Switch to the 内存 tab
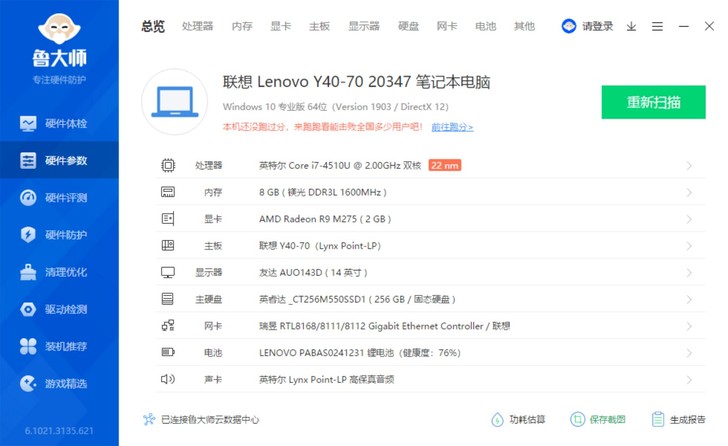728x446 pixels. pos(242,26)
